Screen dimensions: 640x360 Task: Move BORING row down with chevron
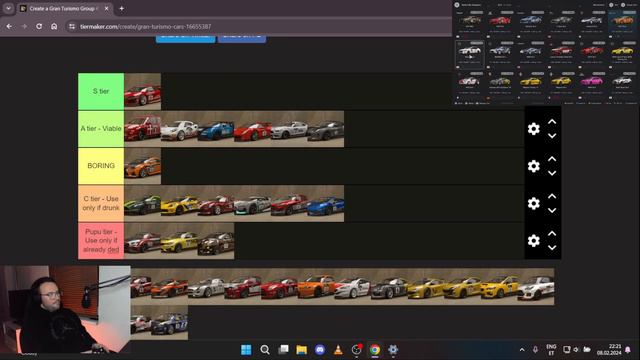(552, 173)
